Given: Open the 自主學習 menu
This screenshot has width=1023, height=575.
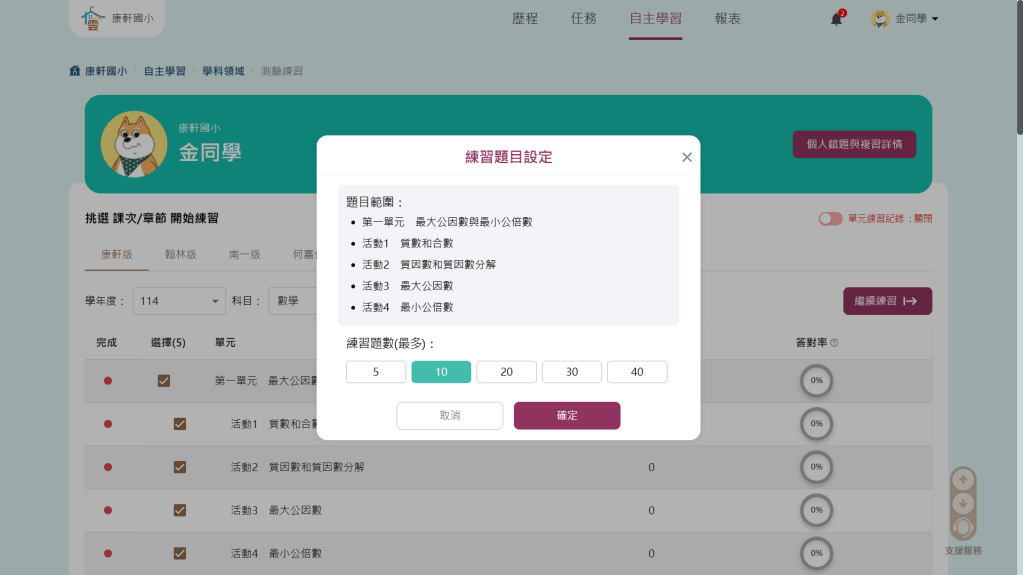Looking at the screenshot, I should click(x=655, y=19).
